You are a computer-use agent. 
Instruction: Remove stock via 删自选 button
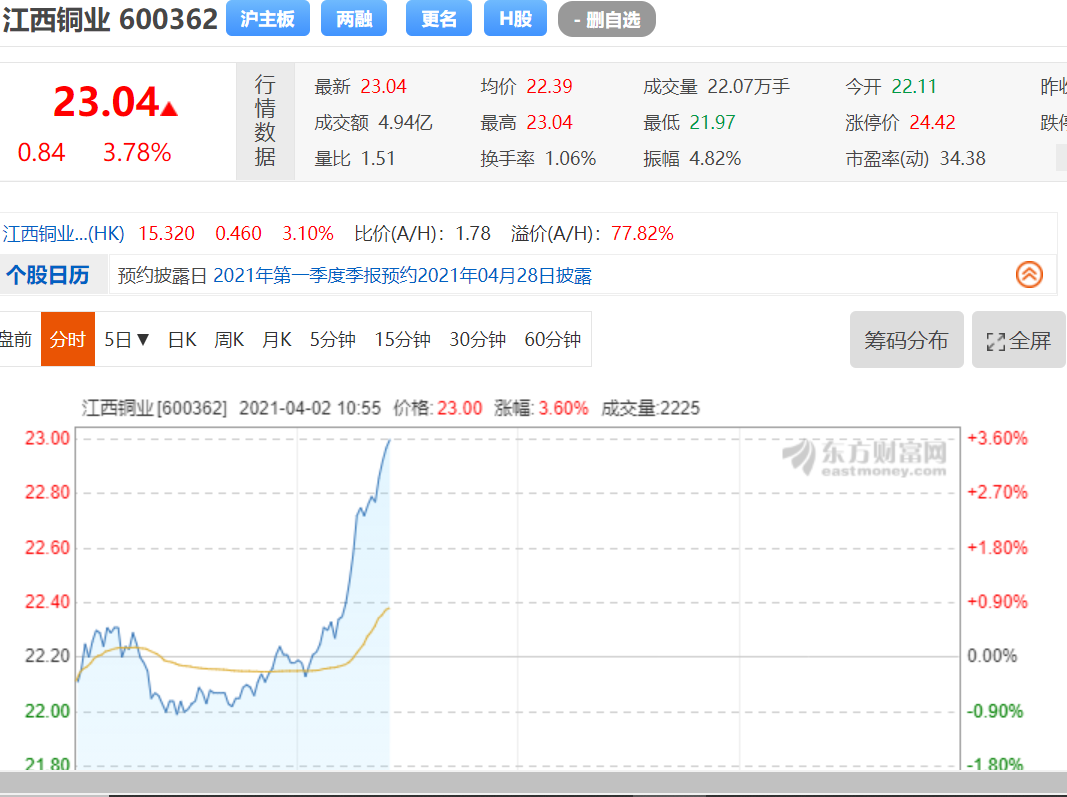pyautogui.click(x=606, y=19)
